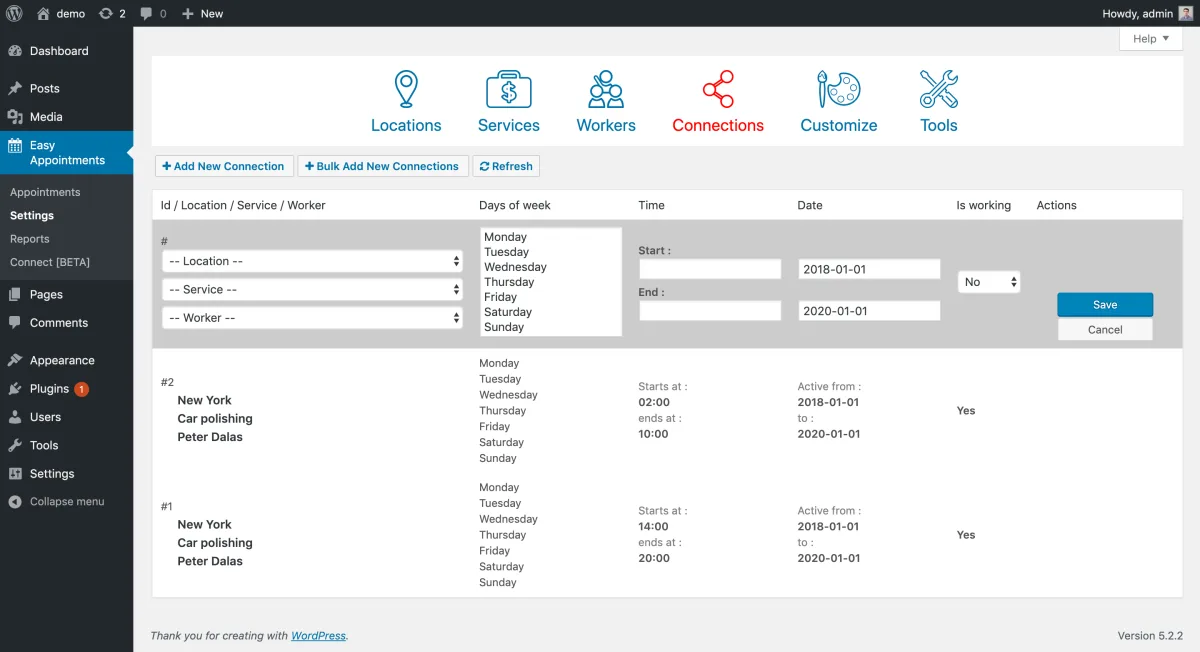The height and width of the screenshot is (652, 1200).
Task: Open the comments bubble icon in admin bar
Action: 147,14
